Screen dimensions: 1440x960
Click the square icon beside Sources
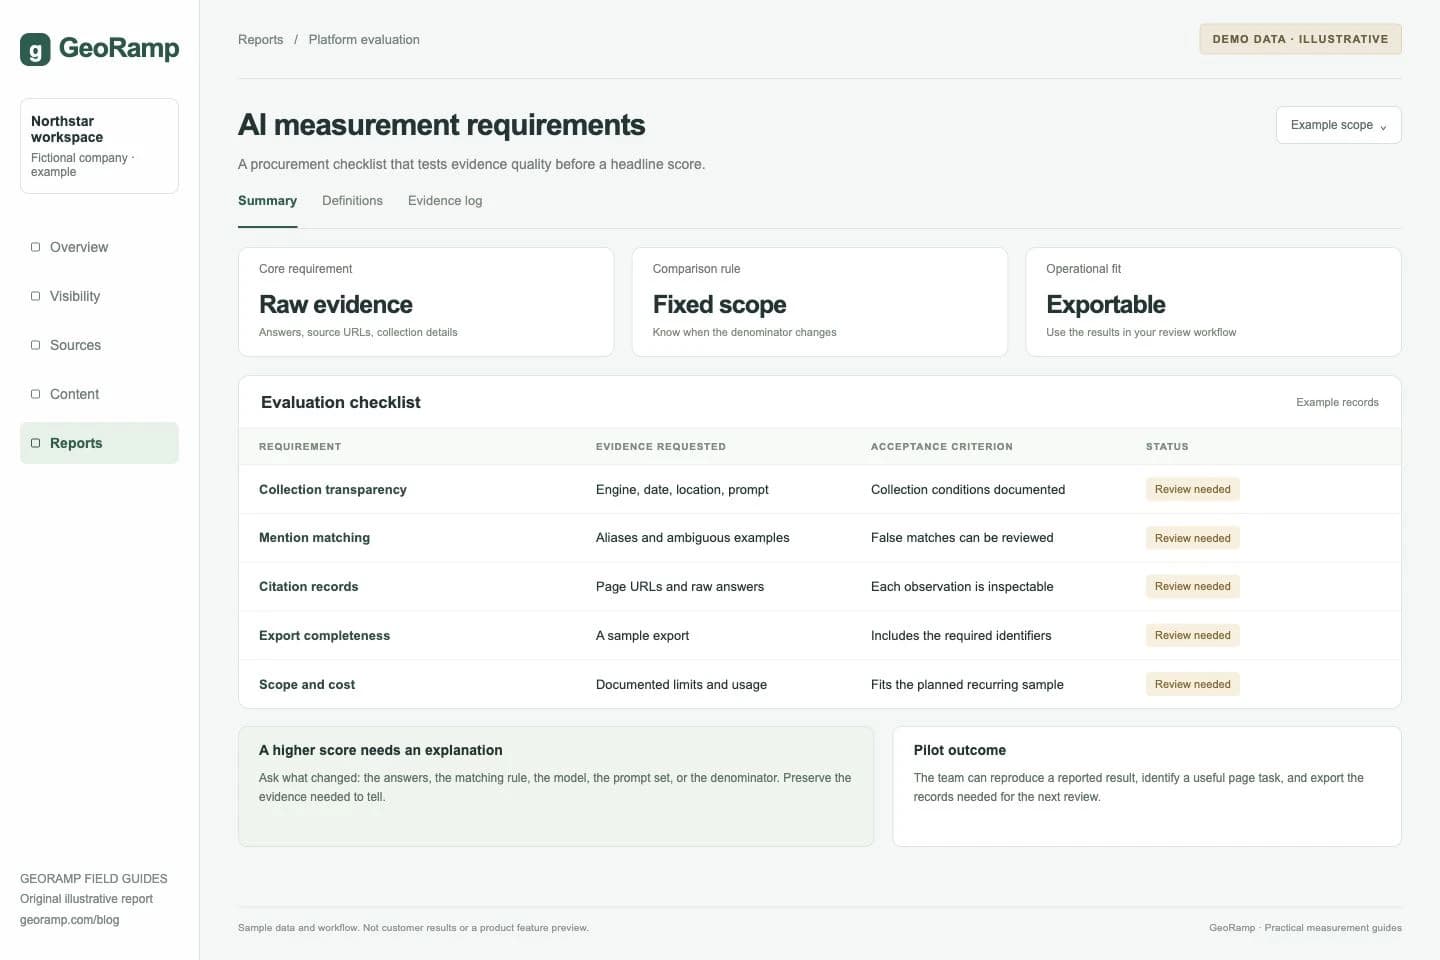pos(36,345)
